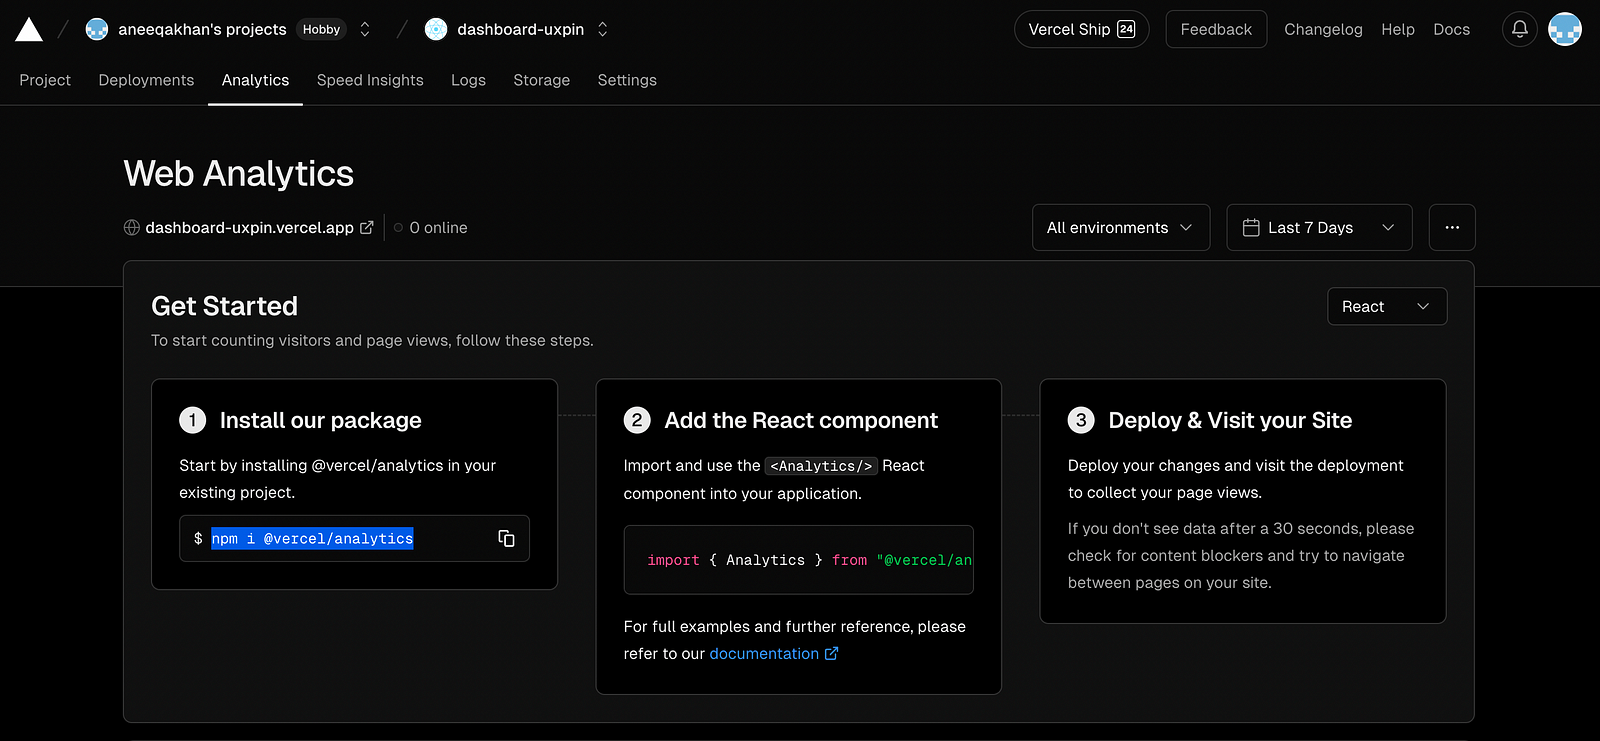
Task: Open the Logs tab
Action: 468,80
